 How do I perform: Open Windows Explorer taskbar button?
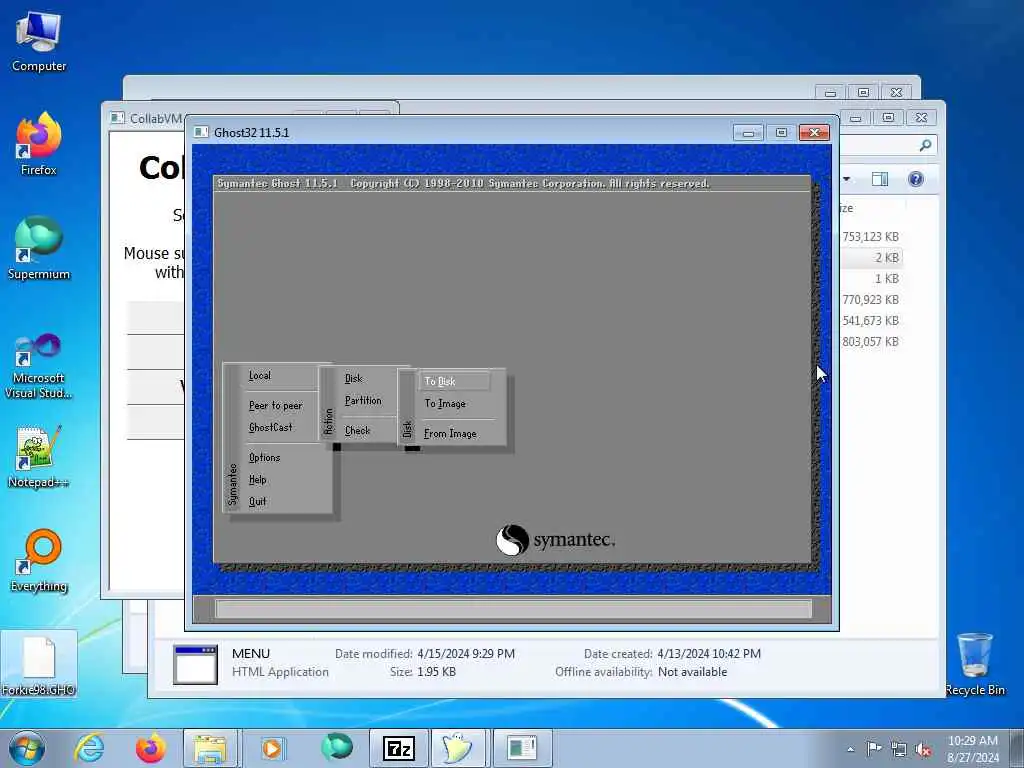[x=210, y=748]
